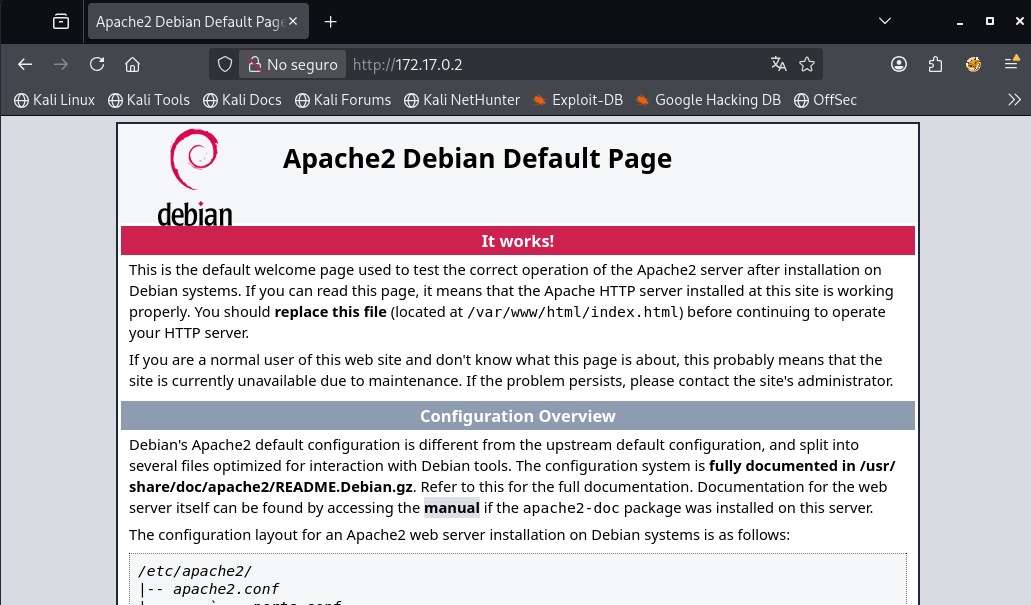Viewport: 1031px width, 605px height.
Task: Click the tracking protection shield icon
Action: [226, 65]
